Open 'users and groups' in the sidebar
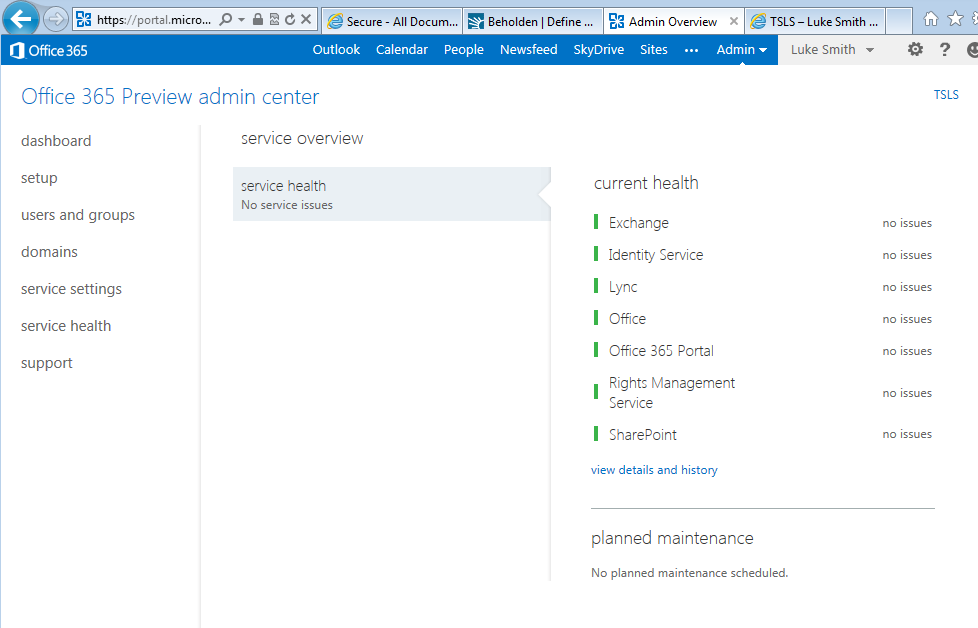 click(x=78, y=215)
